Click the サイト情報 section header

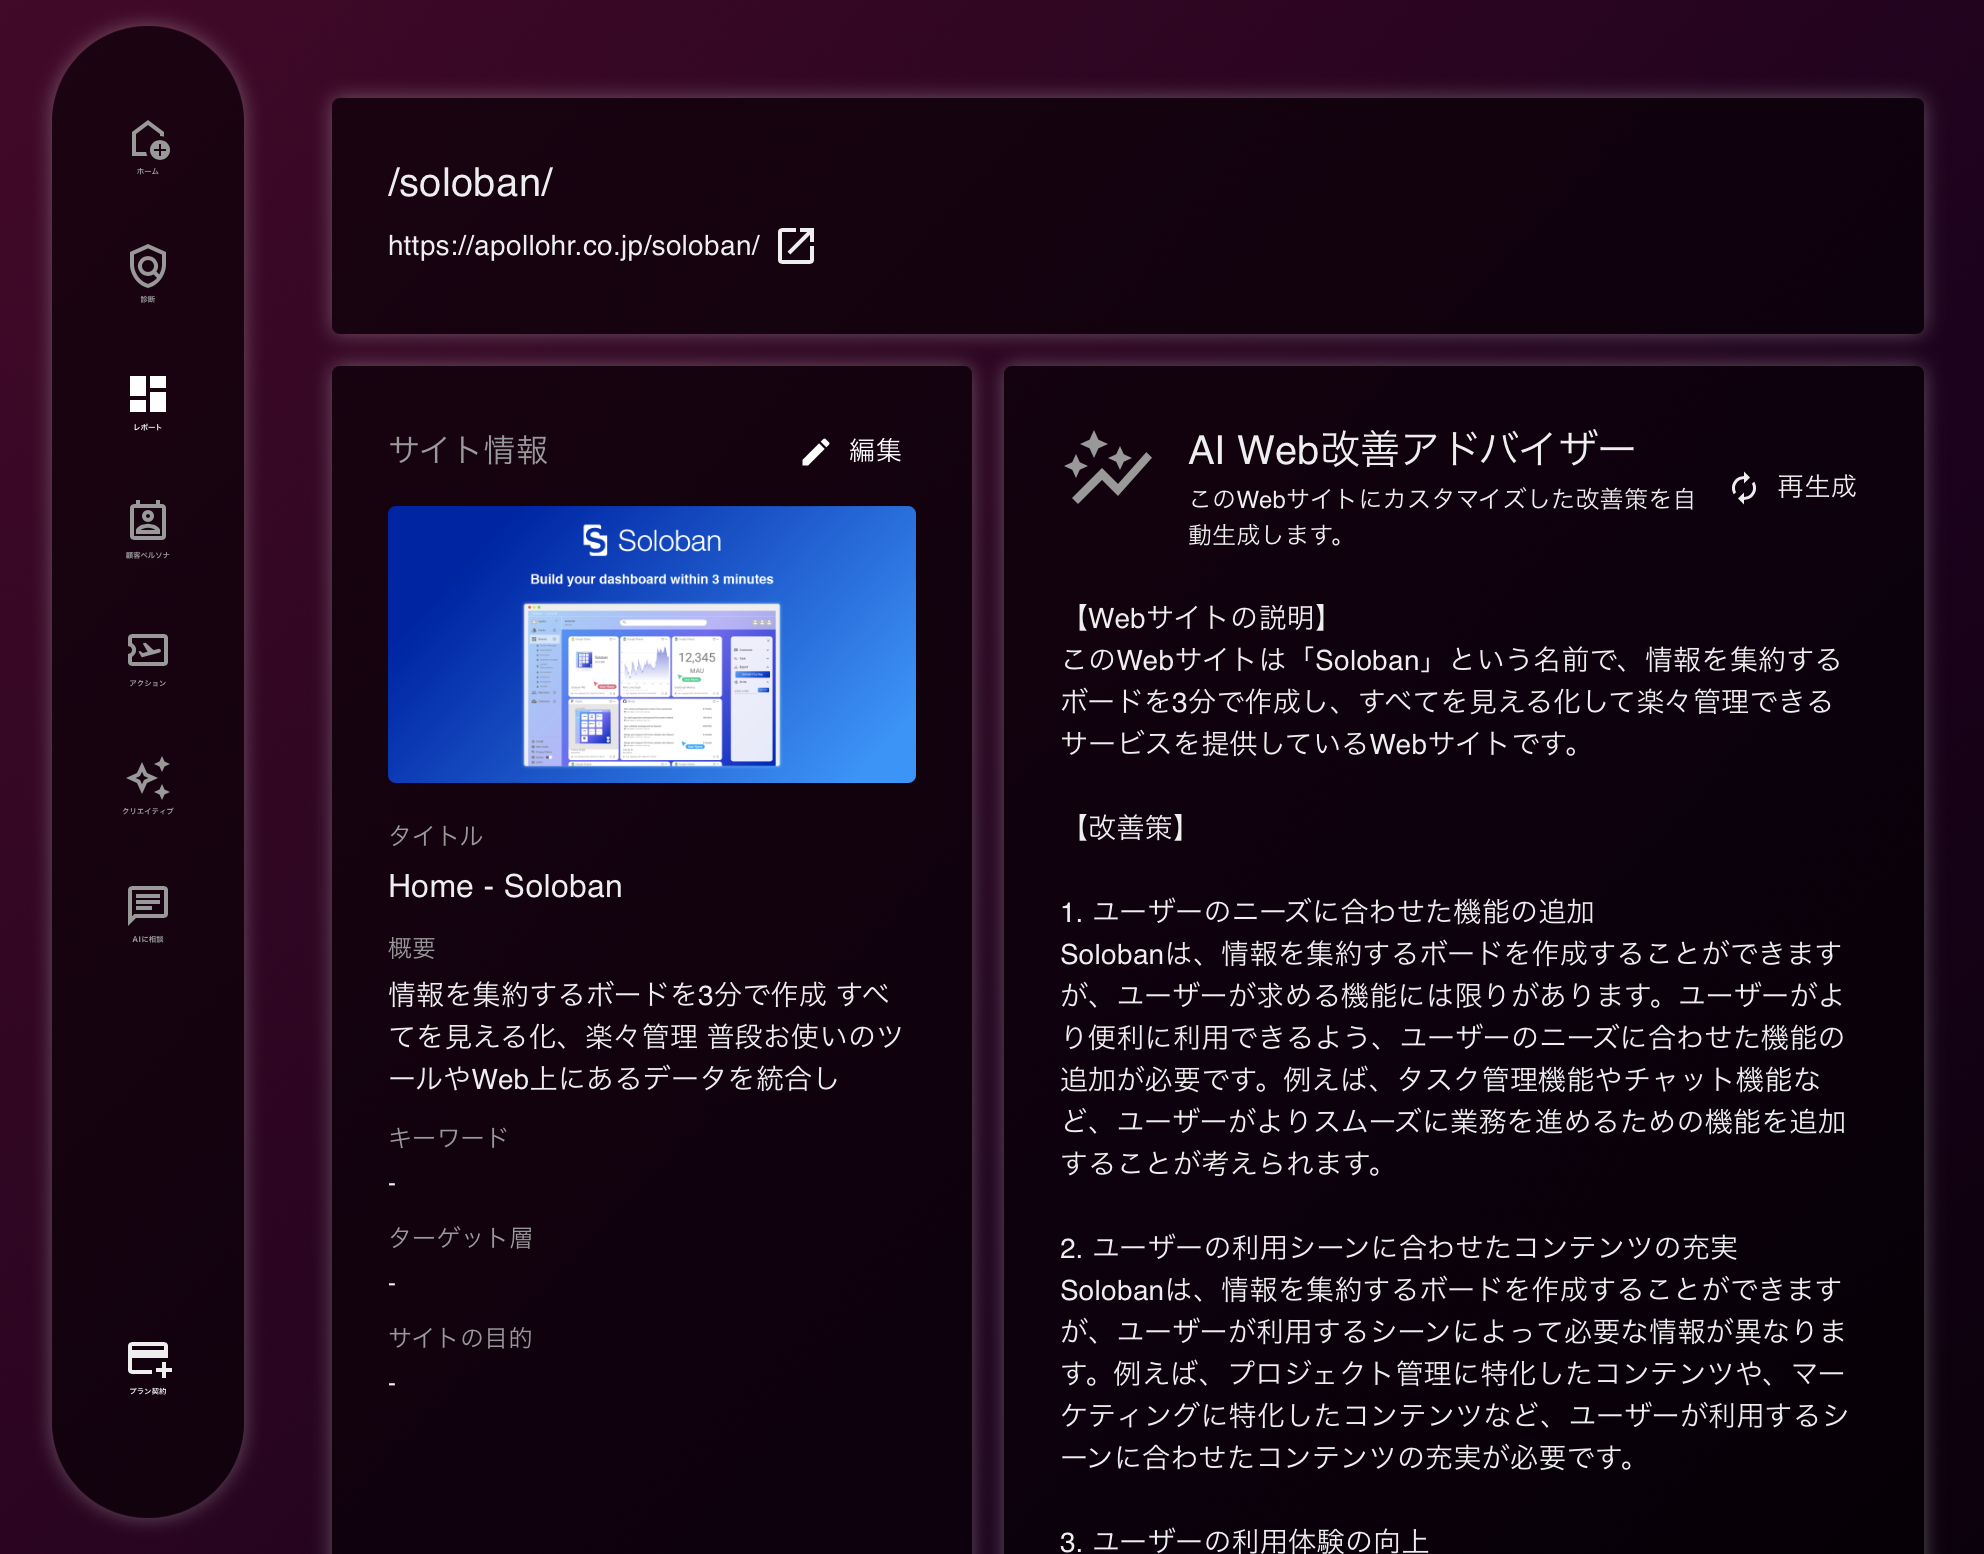pos(468,450)
